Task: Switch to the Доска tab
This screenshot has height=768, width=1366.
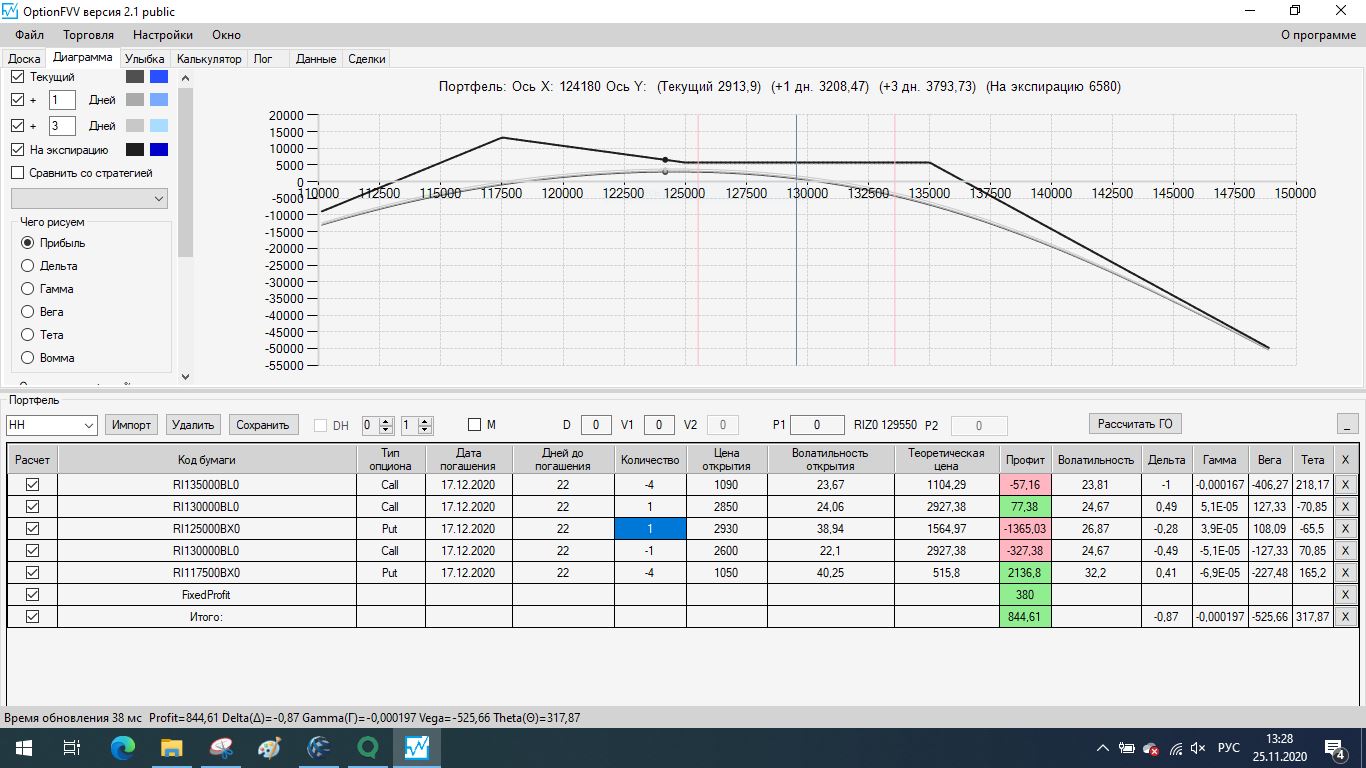Action: point(24,59)
